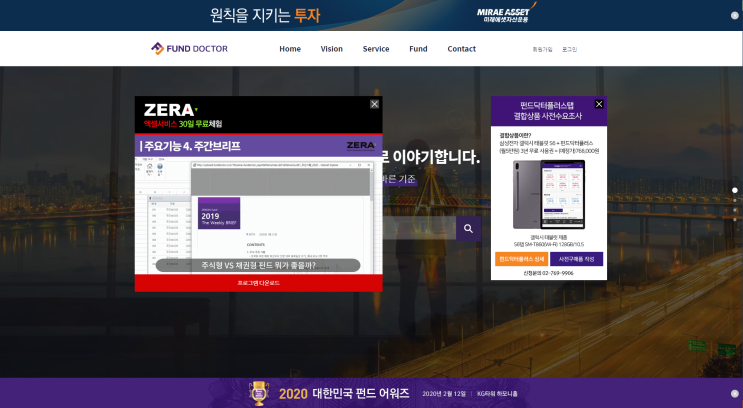Click the 원칙을 지키는 투자 banner text
743x408 pixels.
click(x=265, y=15)
